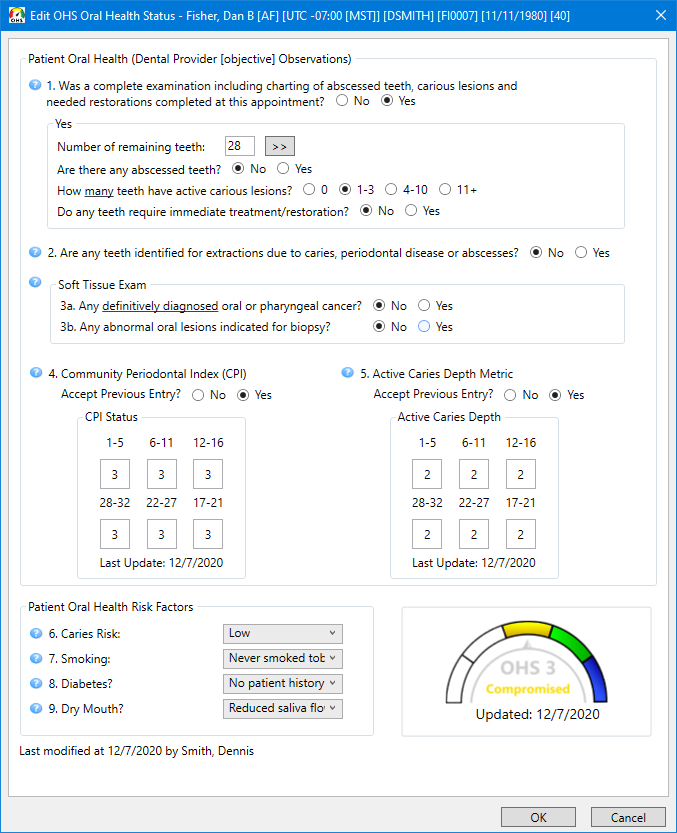The width and height of the screenshot is (677, 833).
Task: Select Yes for abnormal oral lesions biopsy
Action: [x=425, y=326]
